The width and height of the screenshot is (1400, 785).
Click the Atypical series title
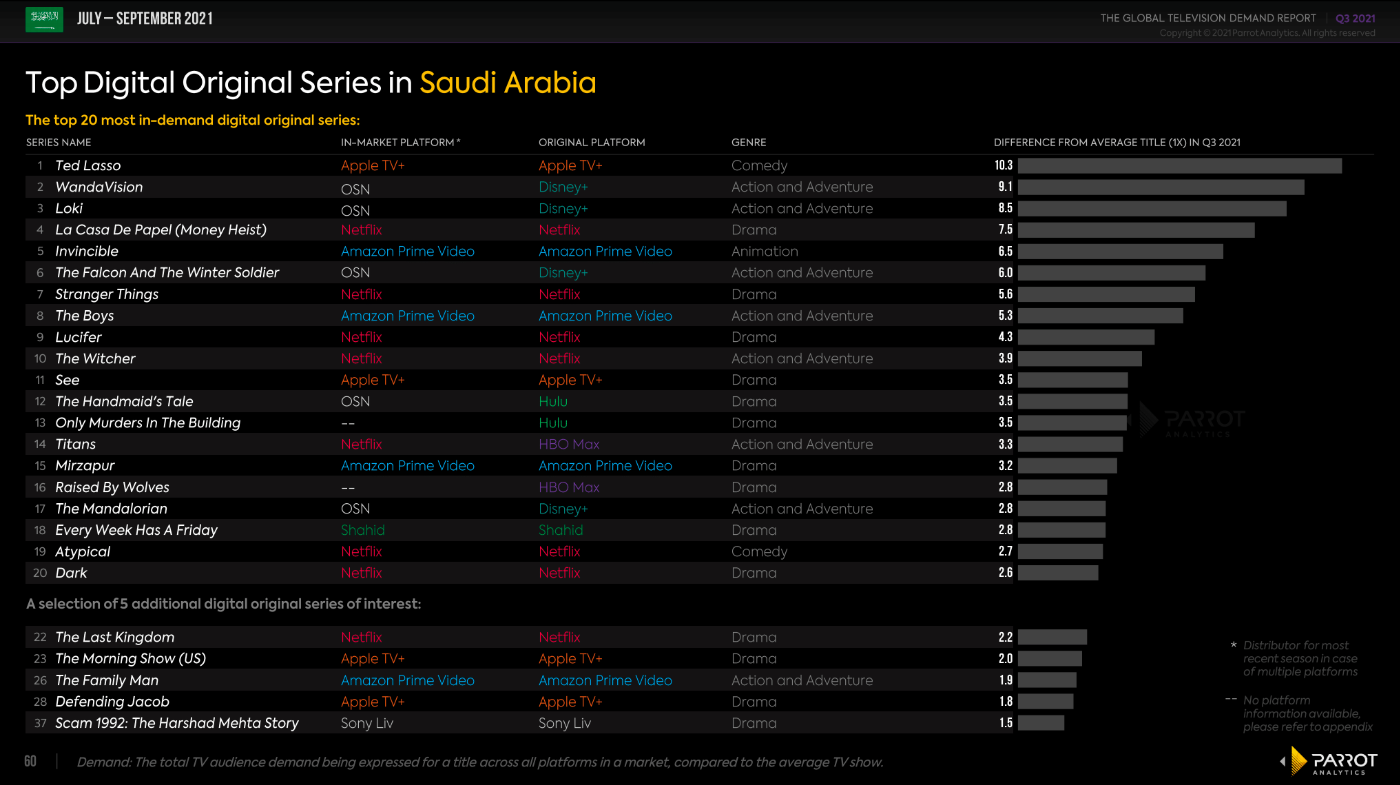pos(83,552)
